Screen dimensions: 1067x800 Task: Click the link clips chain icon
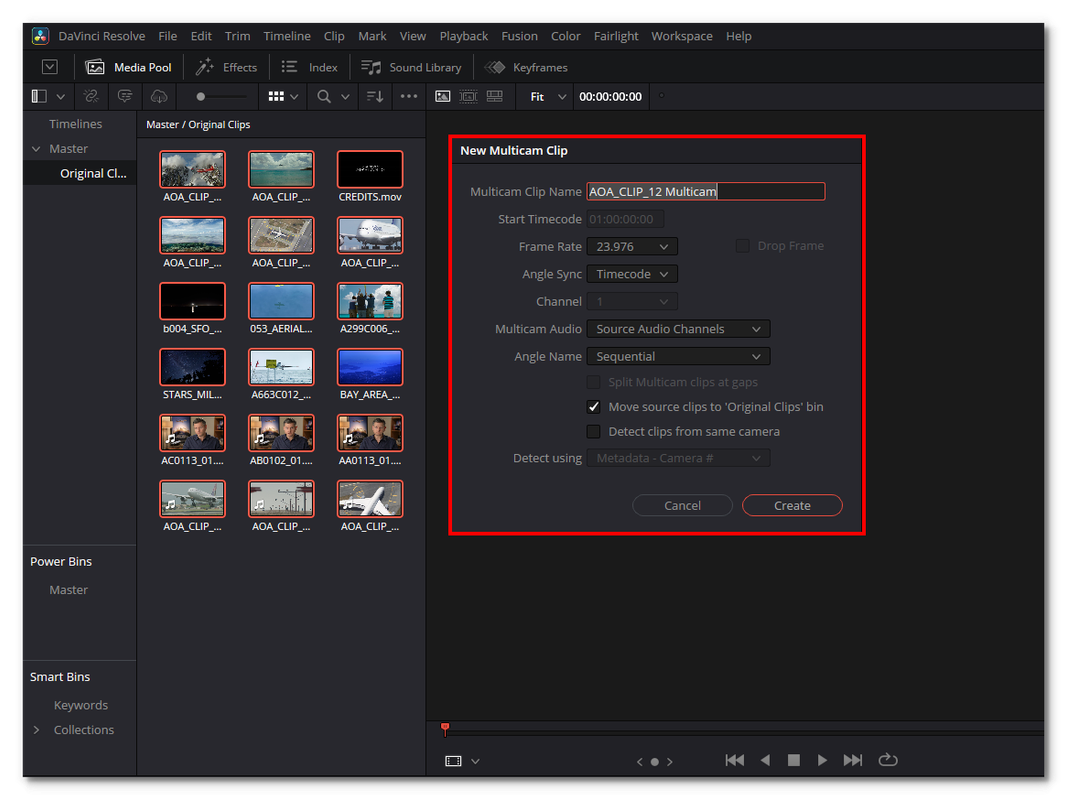coord(91,97)
